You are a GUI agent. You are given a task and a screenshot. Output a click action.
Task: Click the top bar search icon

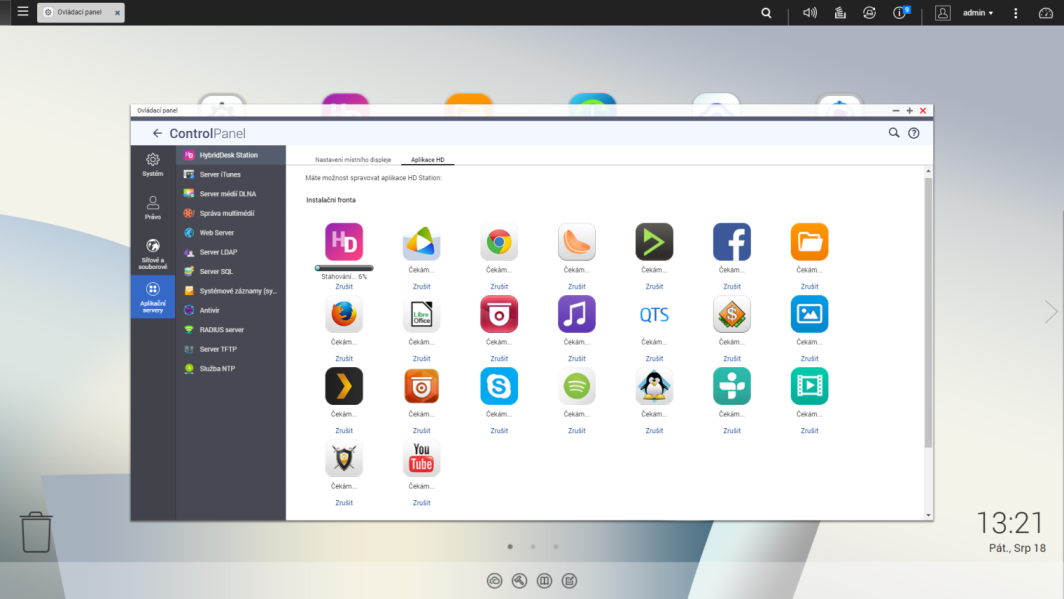[766, 13]
